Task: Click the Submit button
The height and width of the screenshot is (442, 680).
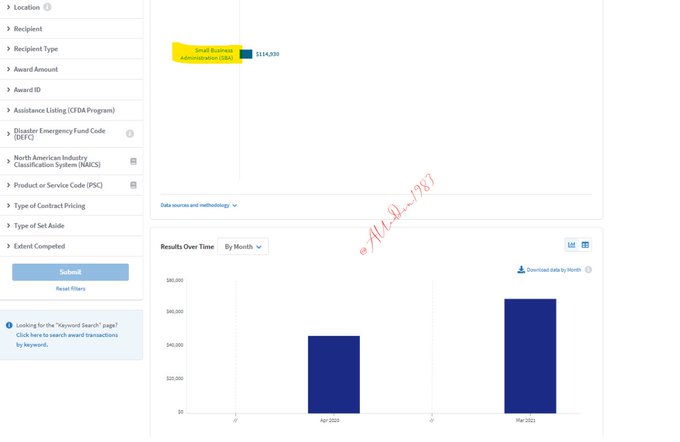Action: point(70,272)
